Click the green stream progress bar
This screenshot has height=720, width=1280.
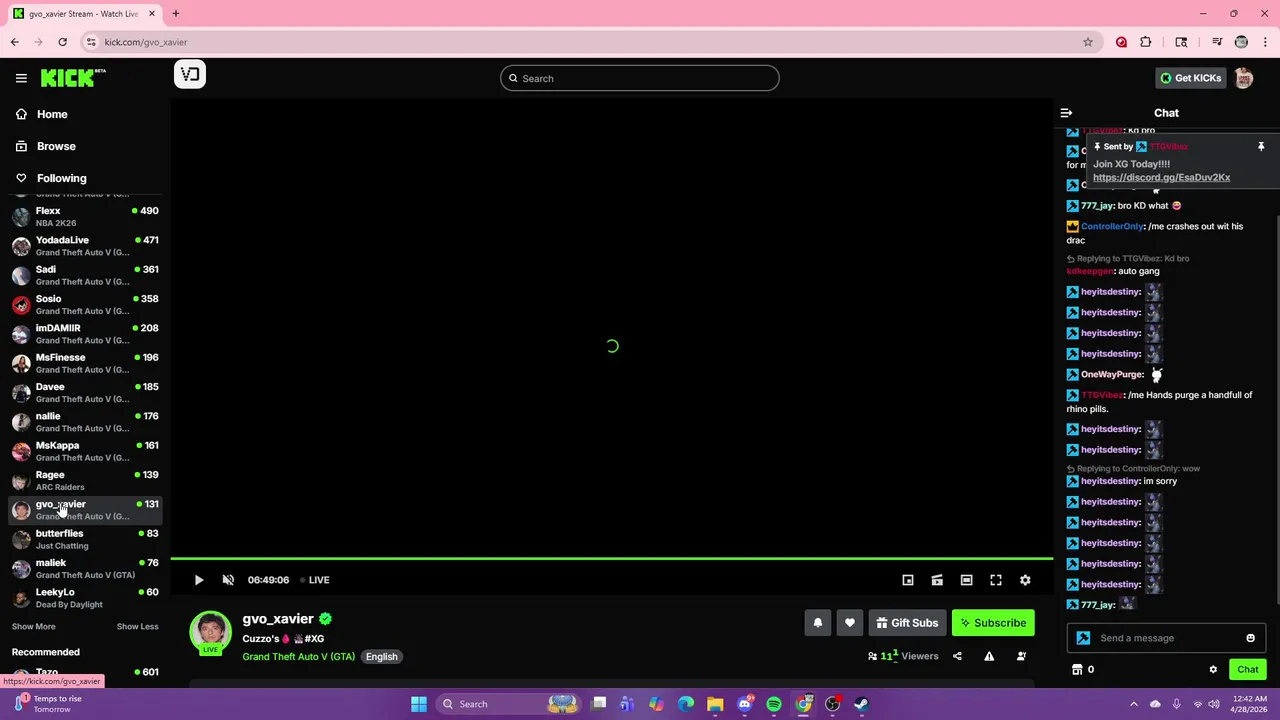click(611, 558)
